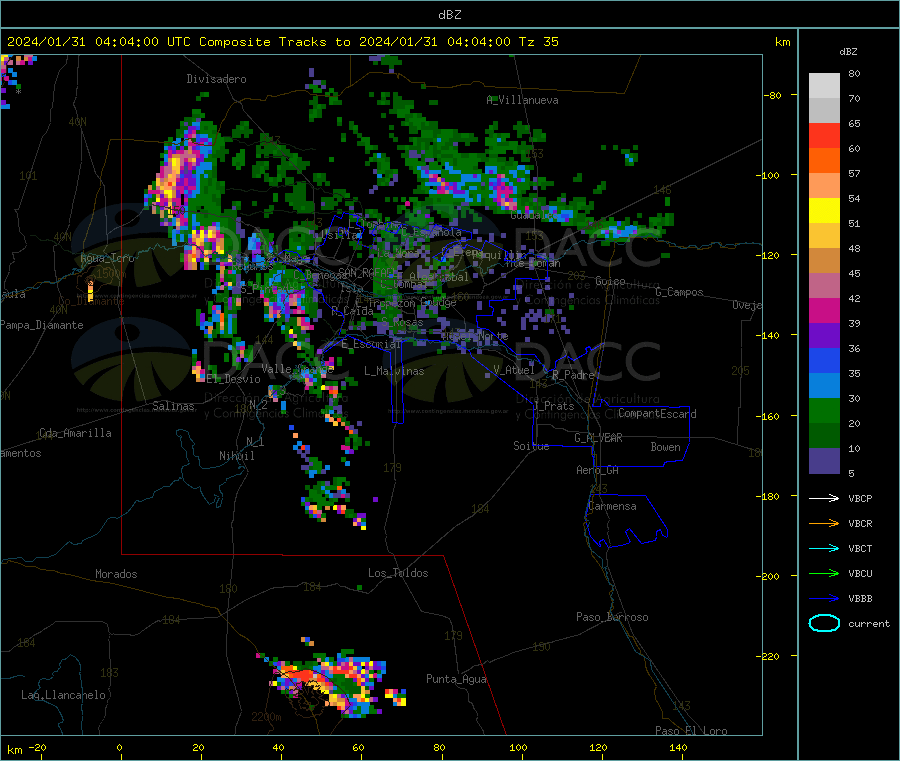Image resolution: width=900 pixels, height=761 pixels.
Task: Click the R_Padre map label
Action: coord(573,375)
